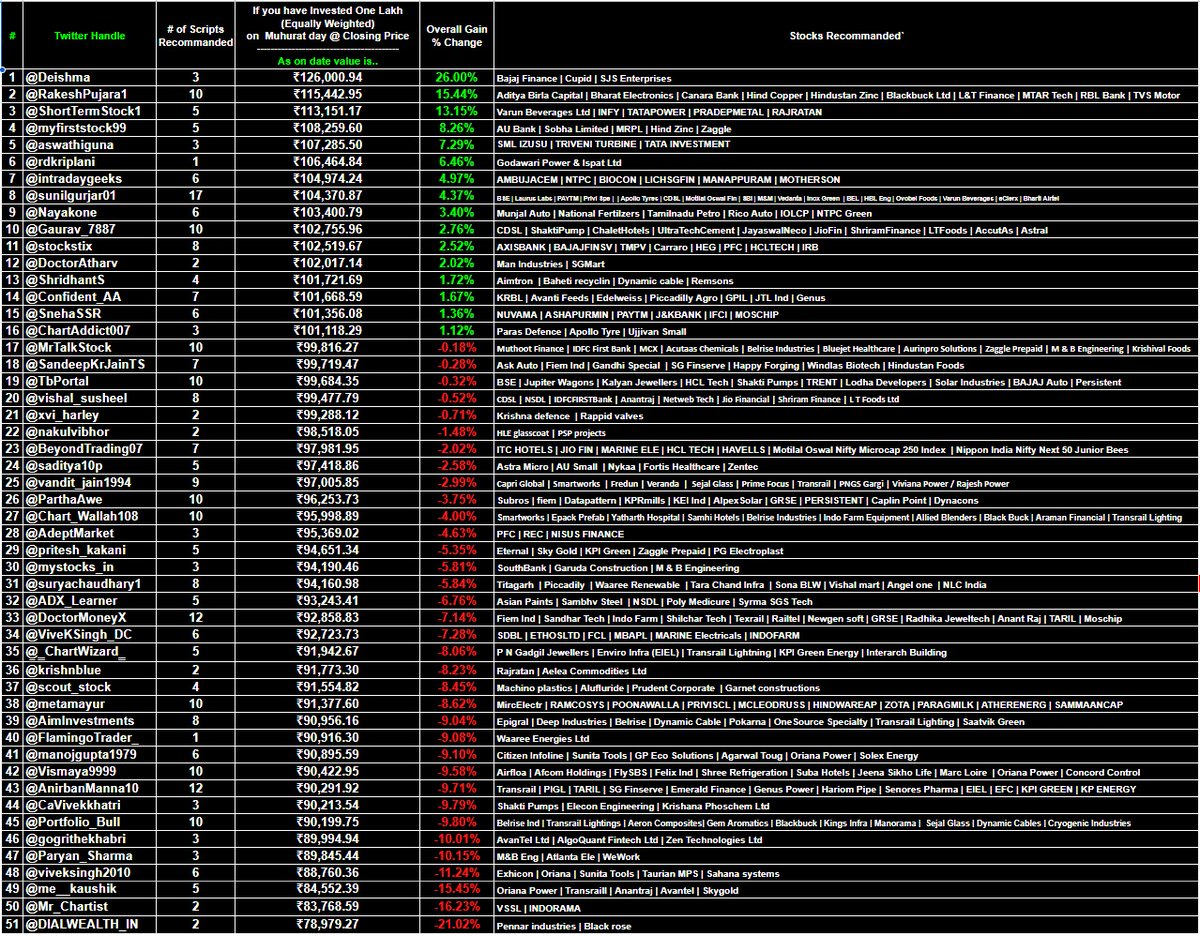Click the @Mr_Chartist handle cell

pyautogui.click(x=88, y=906)
